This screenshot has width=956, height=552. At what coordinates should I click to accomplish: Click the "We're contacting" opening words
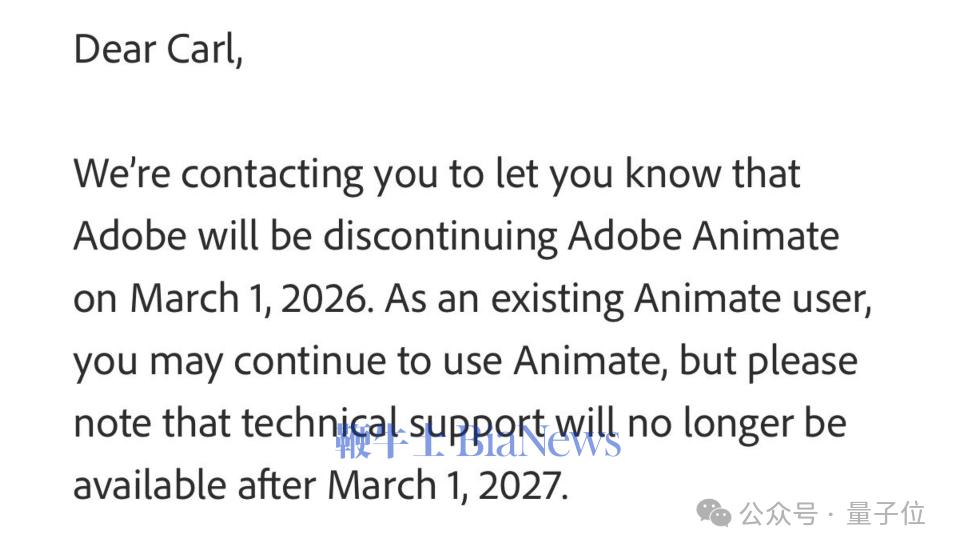(x=218, y=174)
